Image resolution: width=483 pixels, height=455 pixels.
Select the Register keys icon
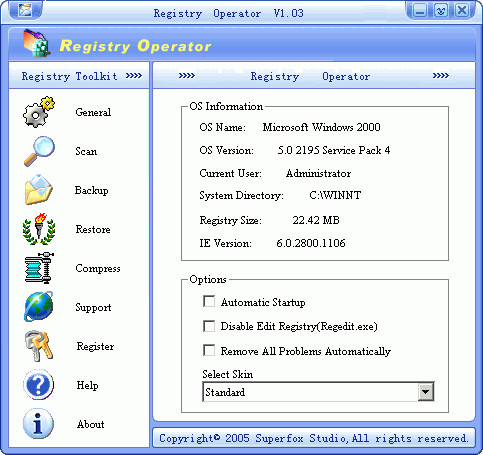(39, 346)
